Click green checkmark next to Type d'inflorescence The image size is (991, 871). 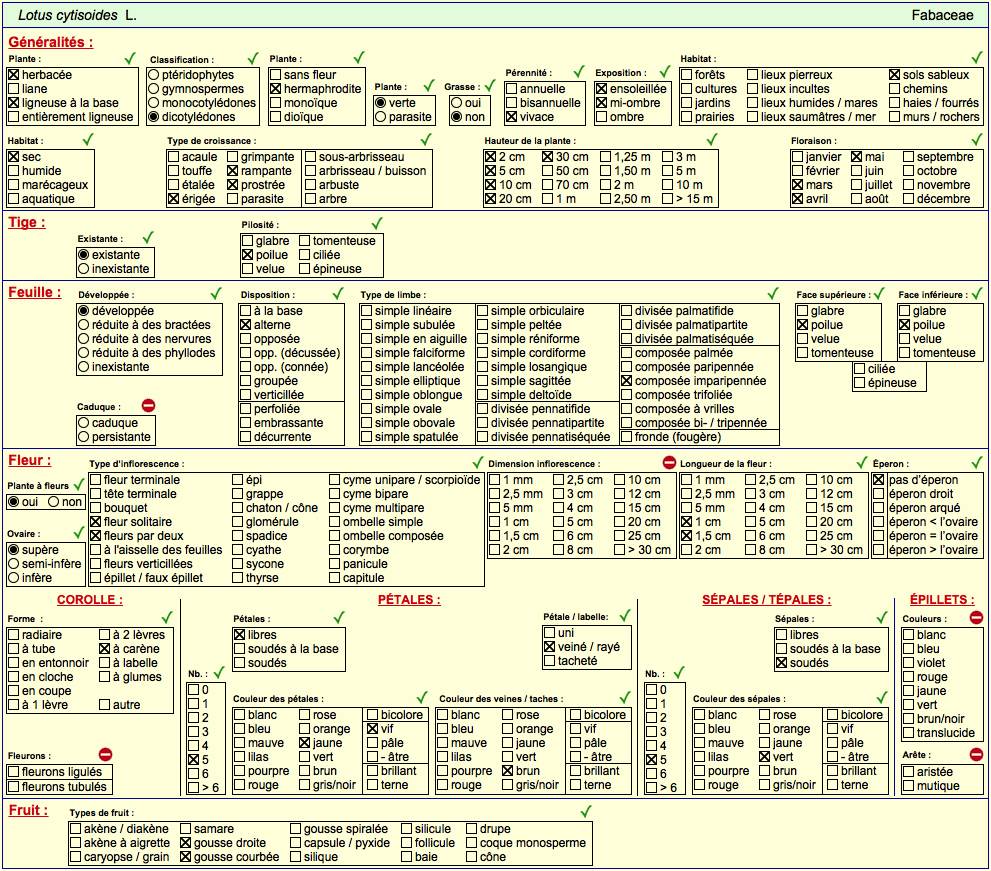478,462
